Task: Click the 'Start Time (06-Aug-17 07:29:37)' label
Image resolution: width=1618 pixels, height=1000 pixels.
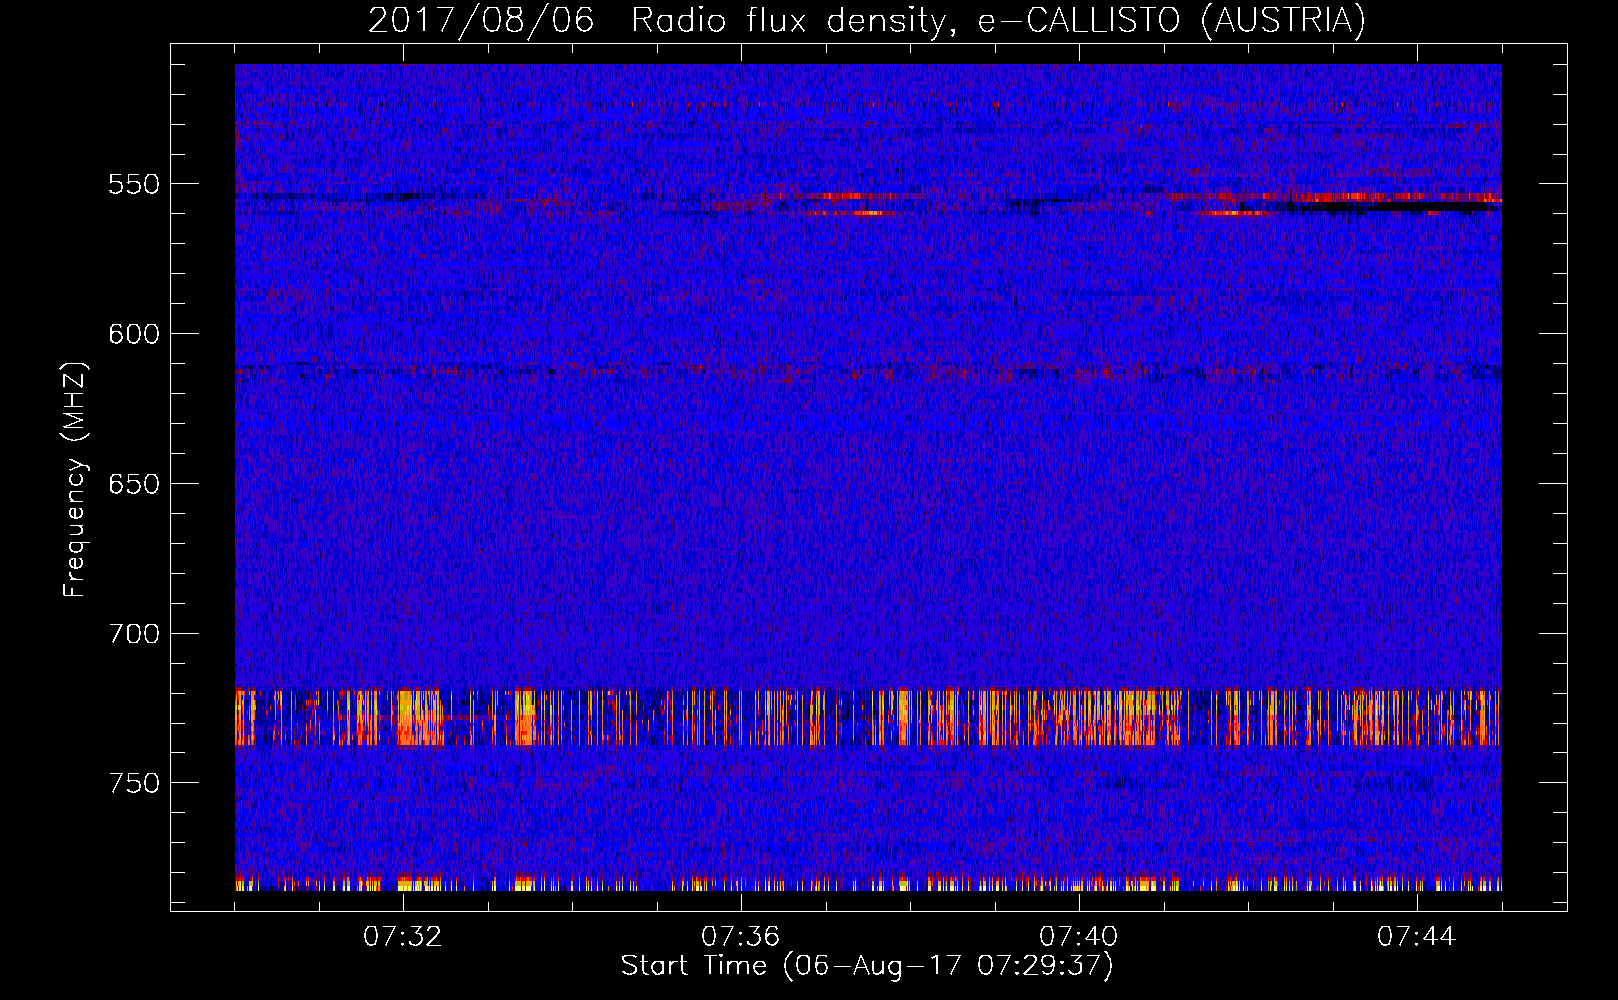Action: 867,965
